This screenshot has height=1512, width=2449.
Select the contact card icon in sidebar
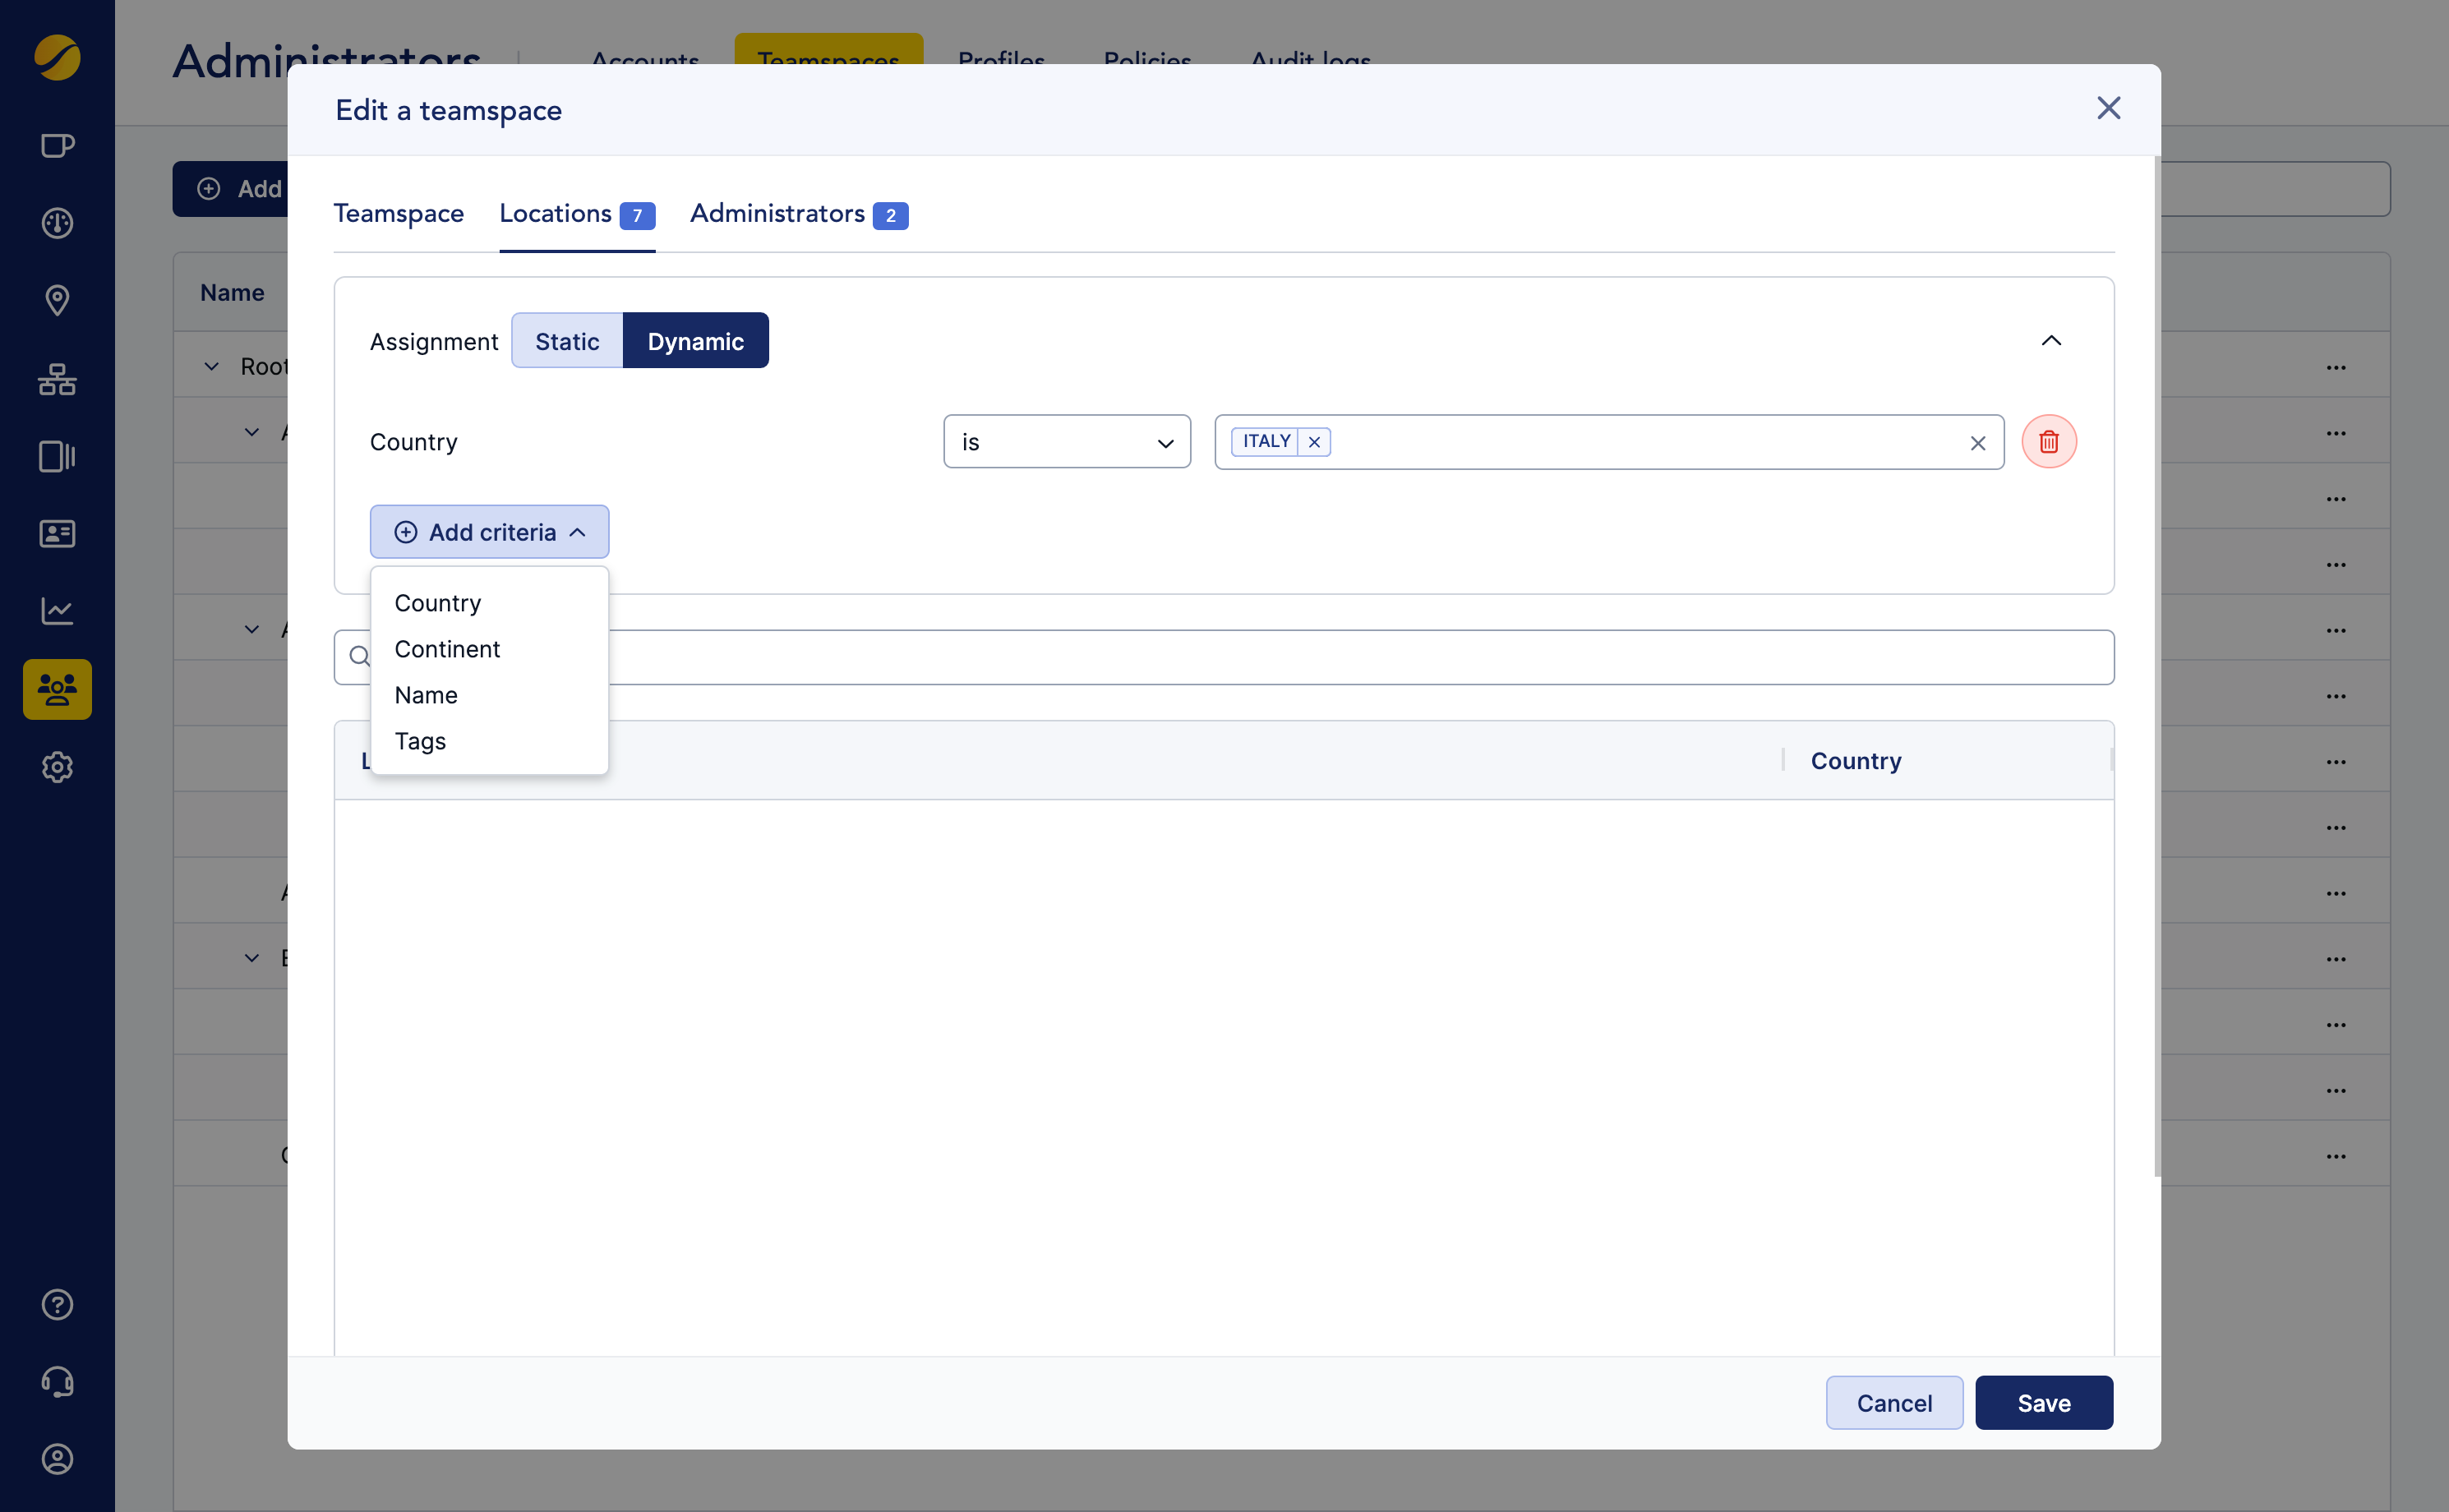click(57, 533)
